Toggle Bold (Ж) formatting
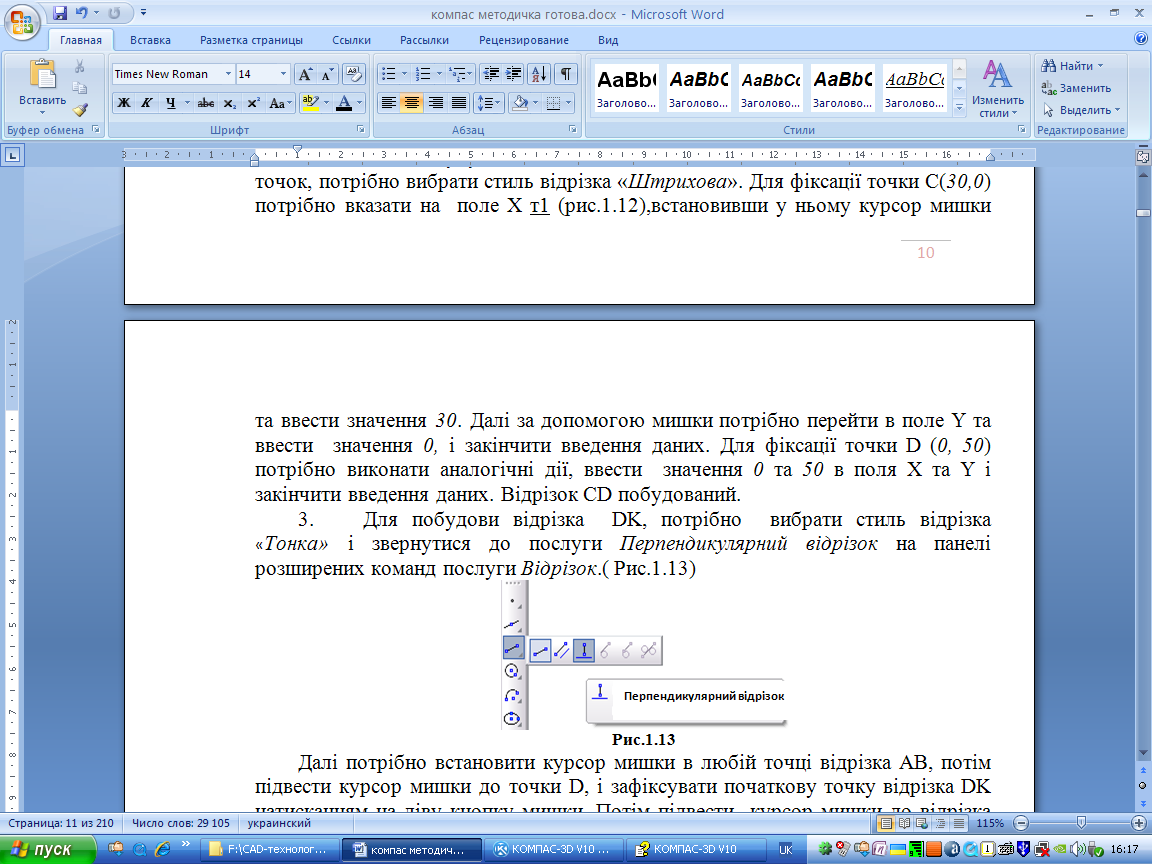Viewport: 1152px width, 864px height. tap(124, 103)
